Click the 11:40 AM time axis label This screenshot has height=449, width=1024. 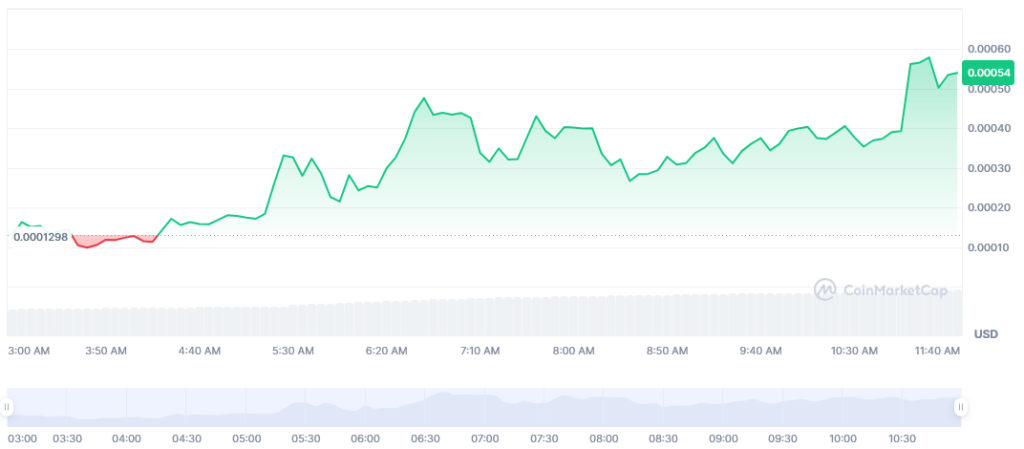point(937,350)
